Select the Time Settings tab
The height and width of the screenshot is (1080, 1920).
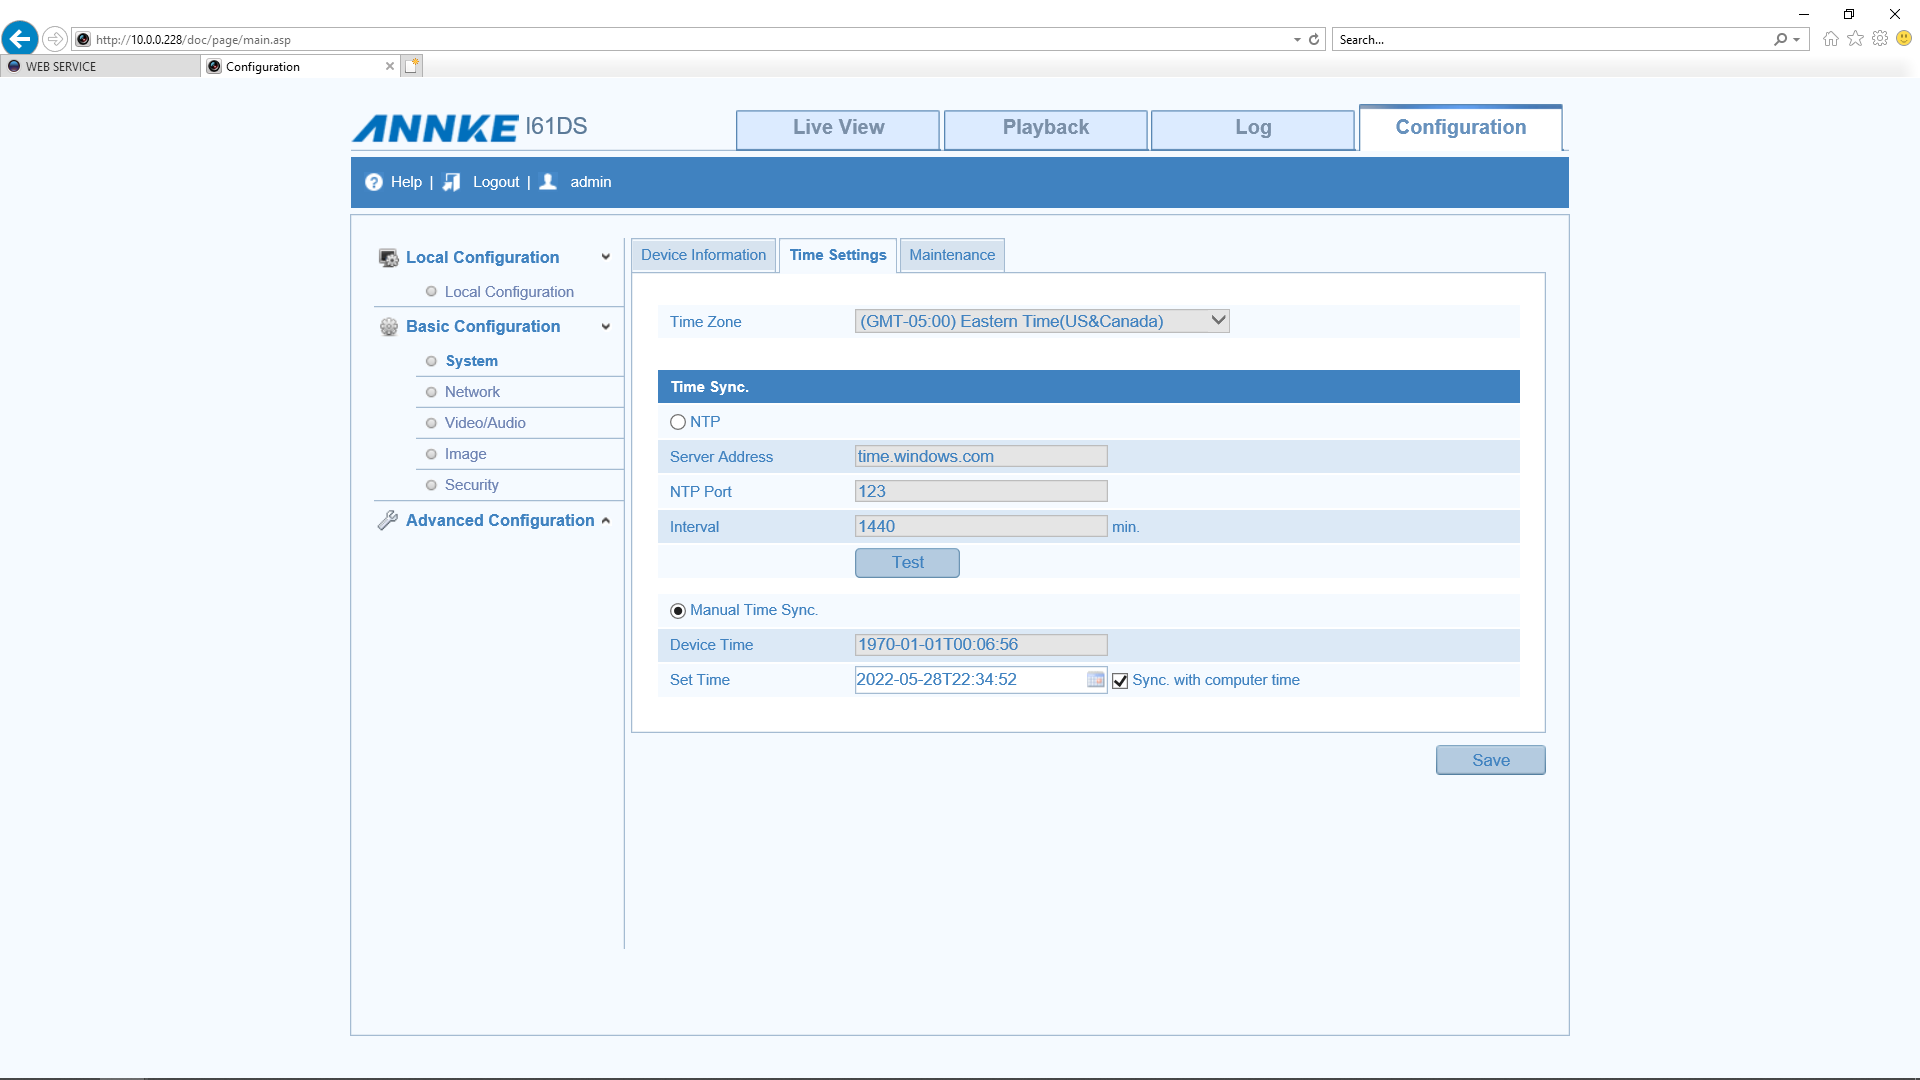coord(838,255)
